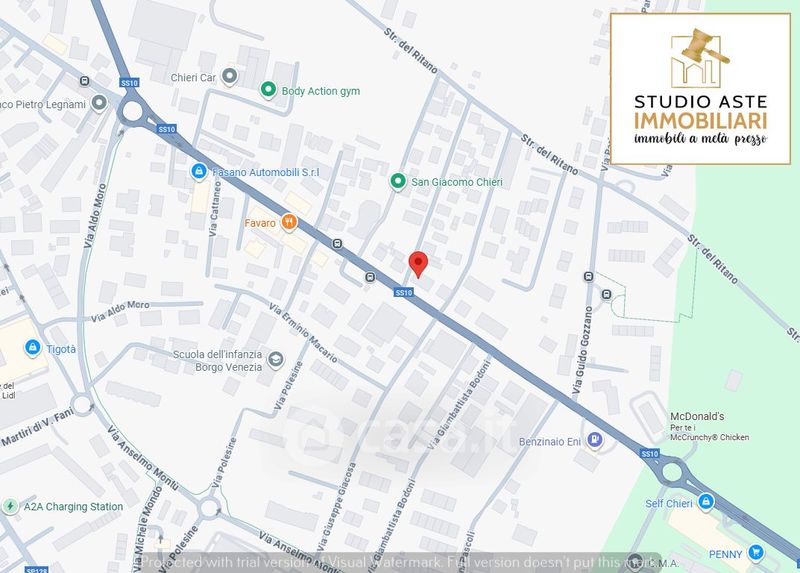Select the Body Action gym green marker
Image resolution: width=800 pixels, height=573 pixels.
268,90
